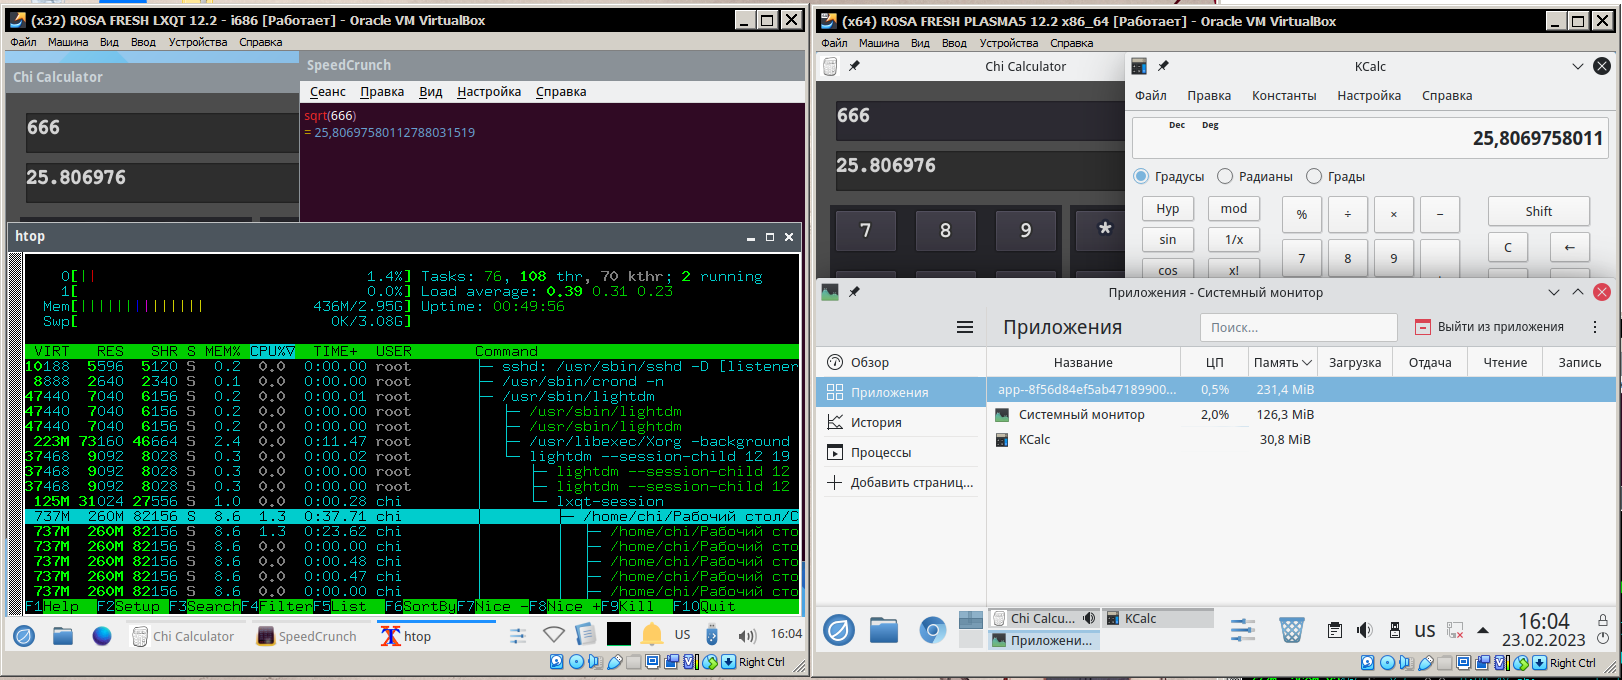
Task: Open the KCalc title bar chevron dropdown
Action: (1577, 66)
